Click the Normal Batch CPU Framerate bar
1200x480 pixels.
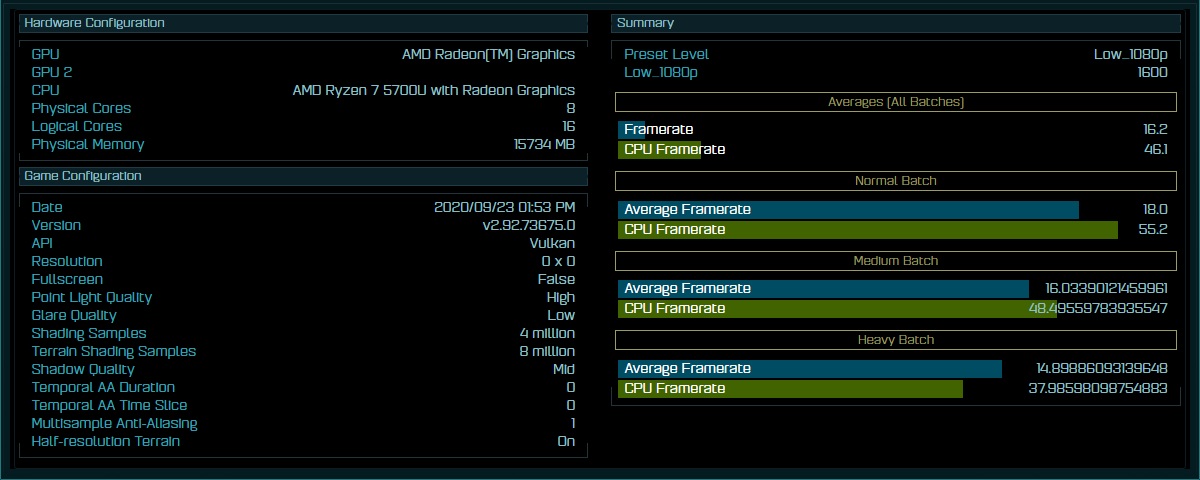point(868,230)
